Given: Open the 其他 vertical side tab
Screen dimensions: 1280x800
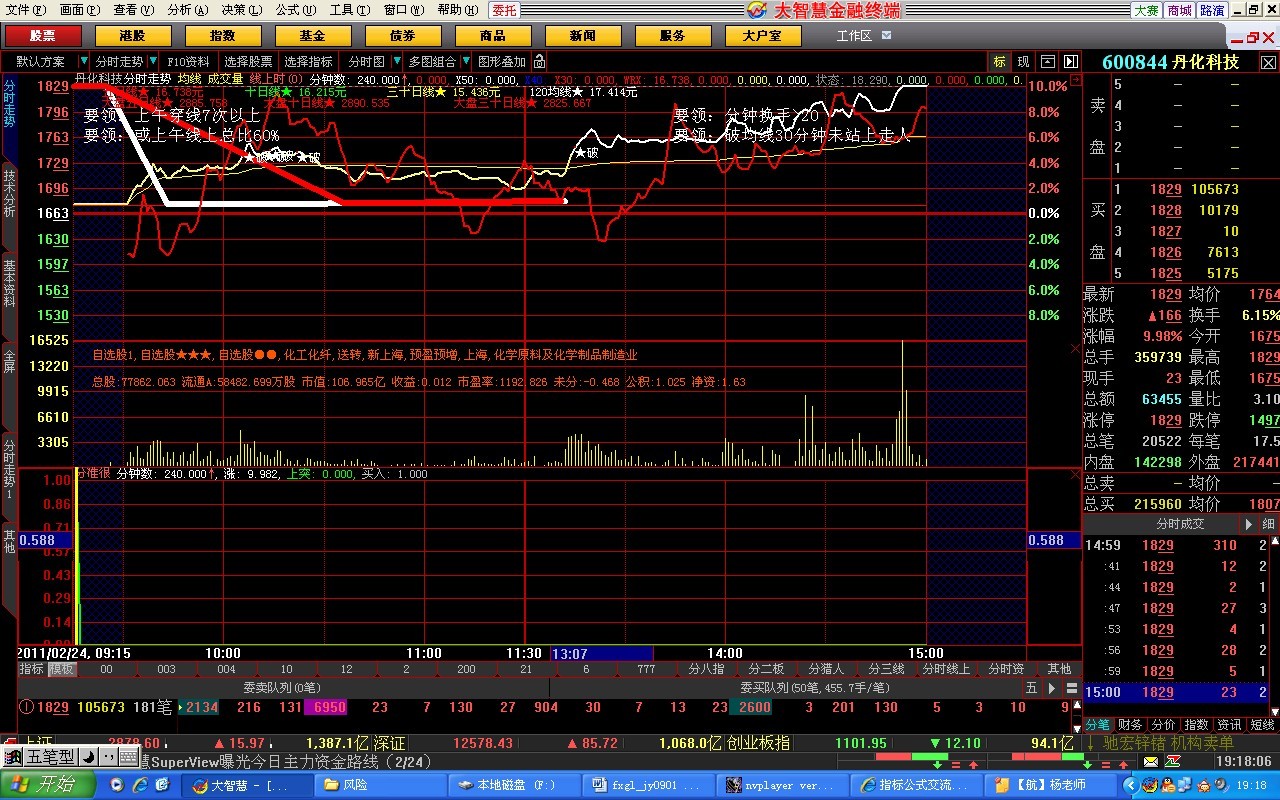Looking at the screenshot, I should tap(9, 542).
